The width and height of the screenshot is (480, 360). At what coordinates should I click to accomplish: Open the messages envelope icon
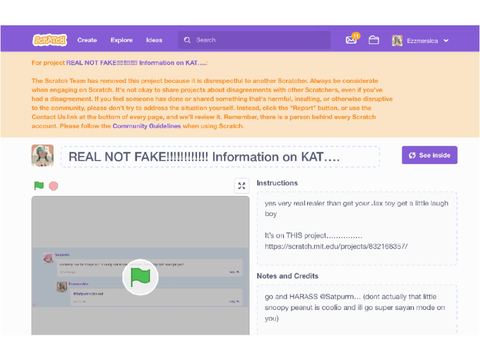351,40
